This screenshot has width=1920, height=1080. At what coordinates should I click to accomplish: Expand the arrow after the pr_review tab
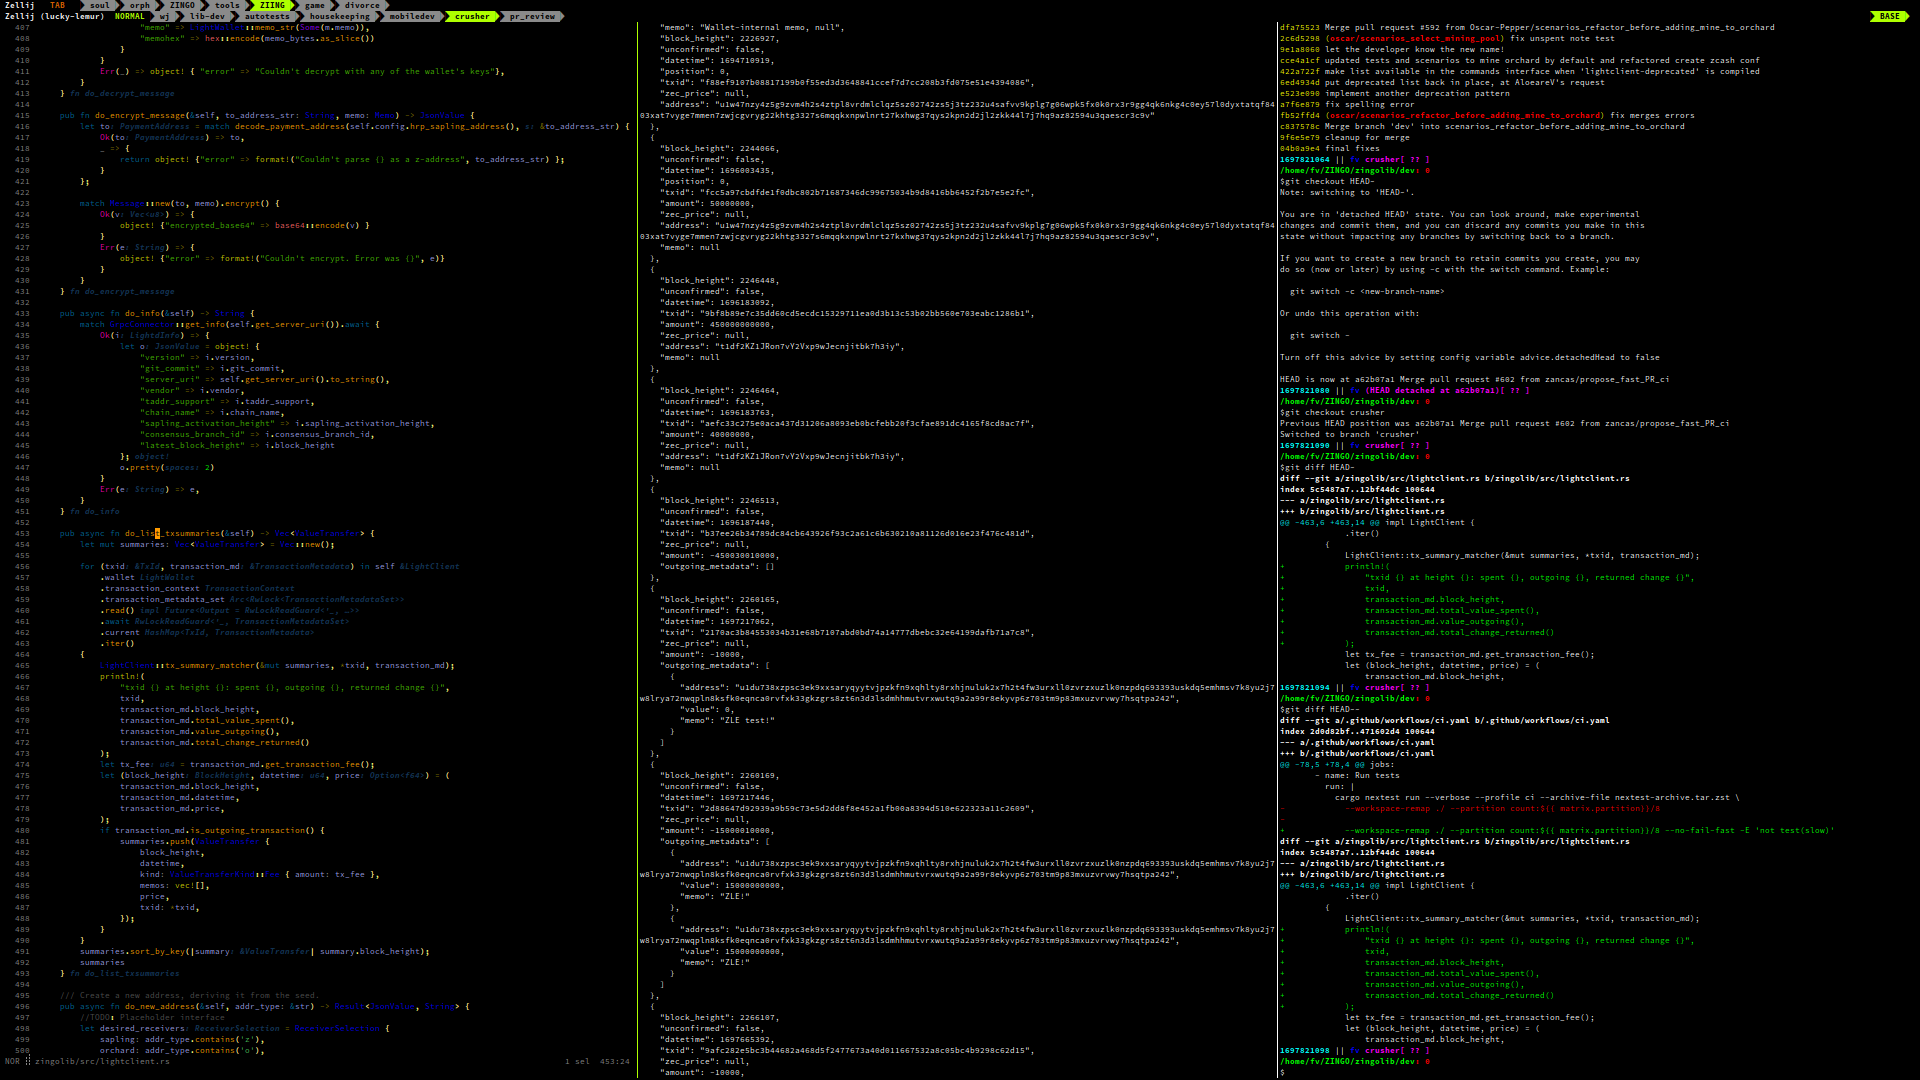click(x=562, y=16)
